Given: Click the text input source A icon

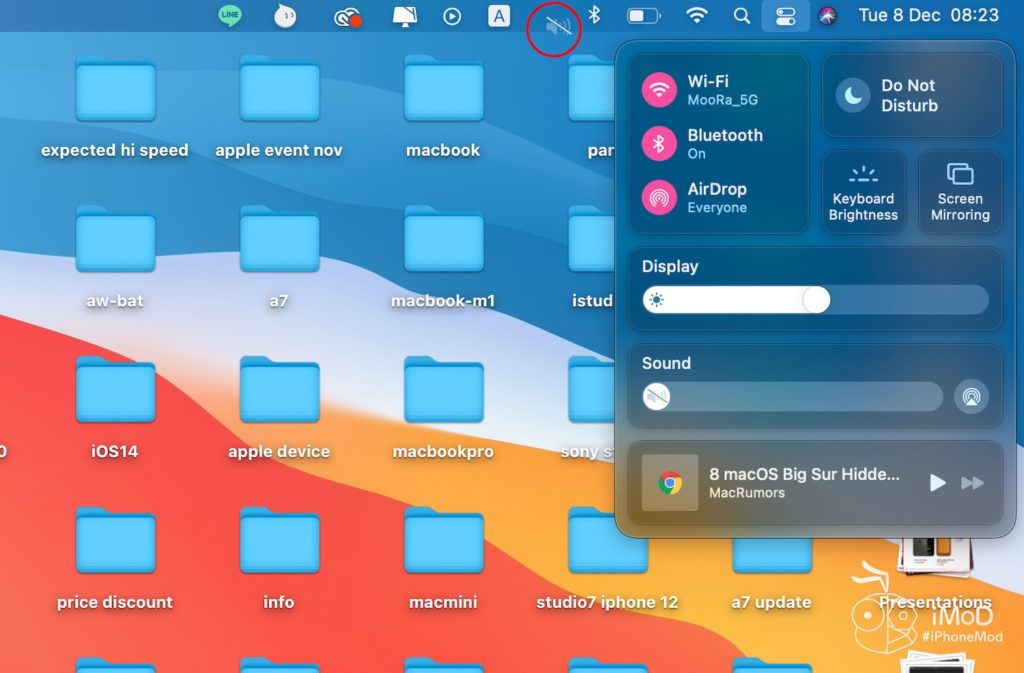Looking at the screenshot, I should 499,15.
